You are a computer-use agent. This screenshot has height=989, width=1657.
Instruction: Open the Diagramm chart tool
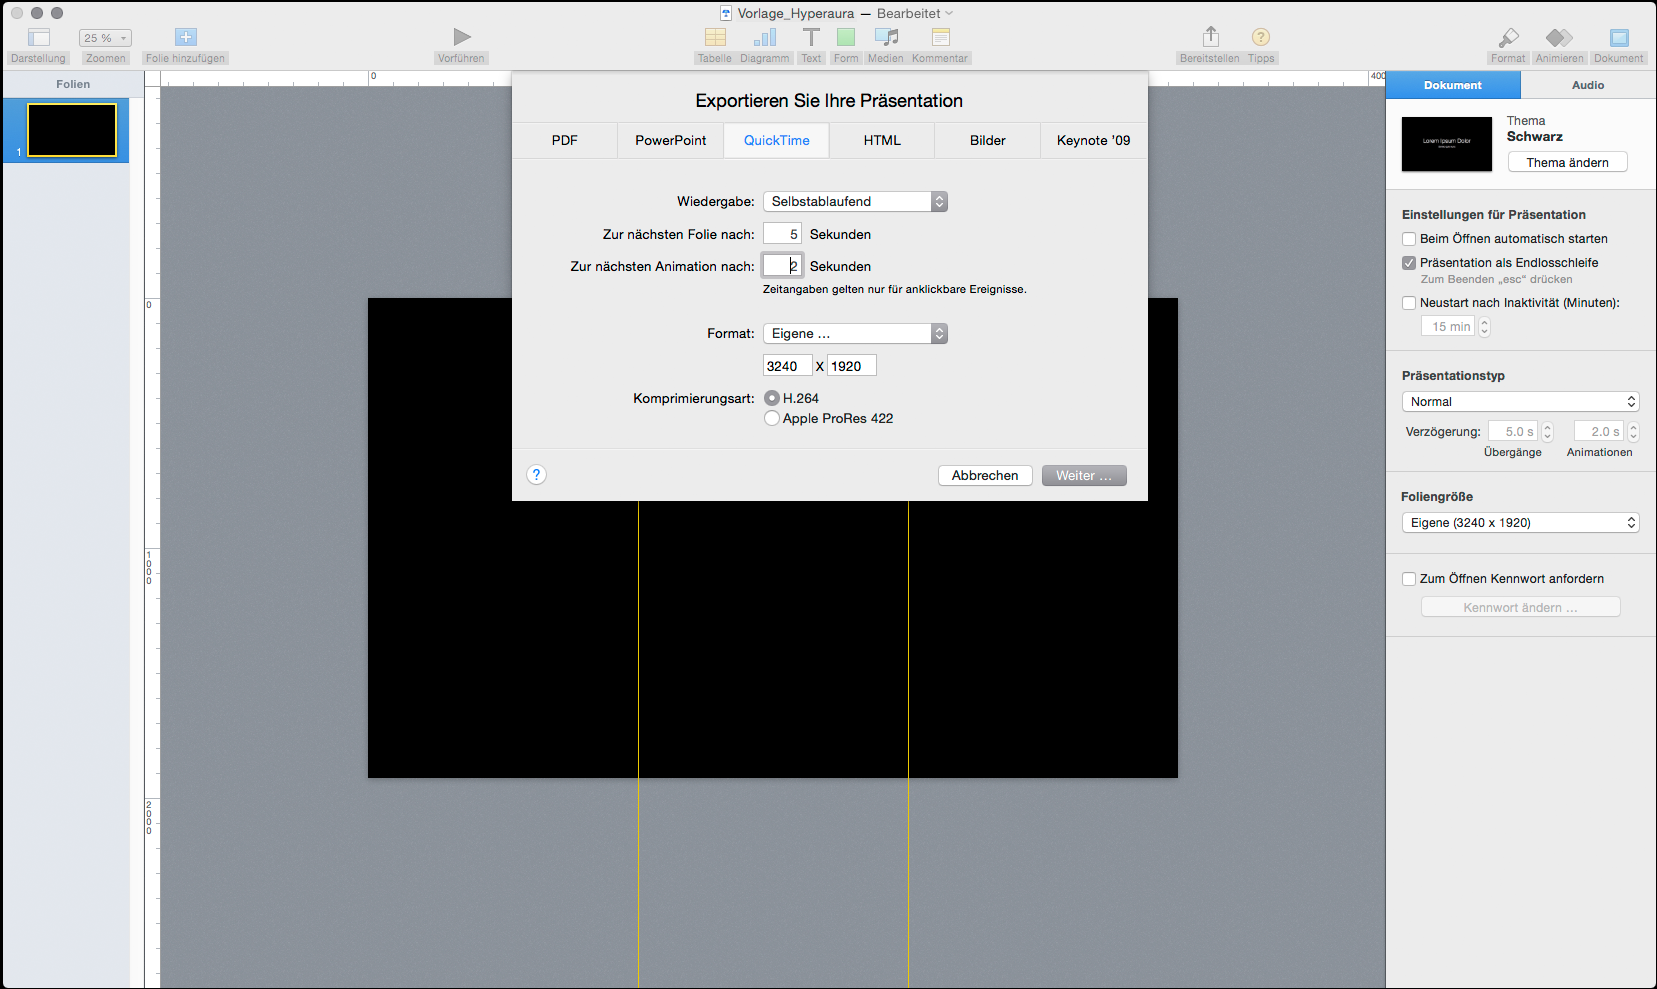[x=765, y=37]
